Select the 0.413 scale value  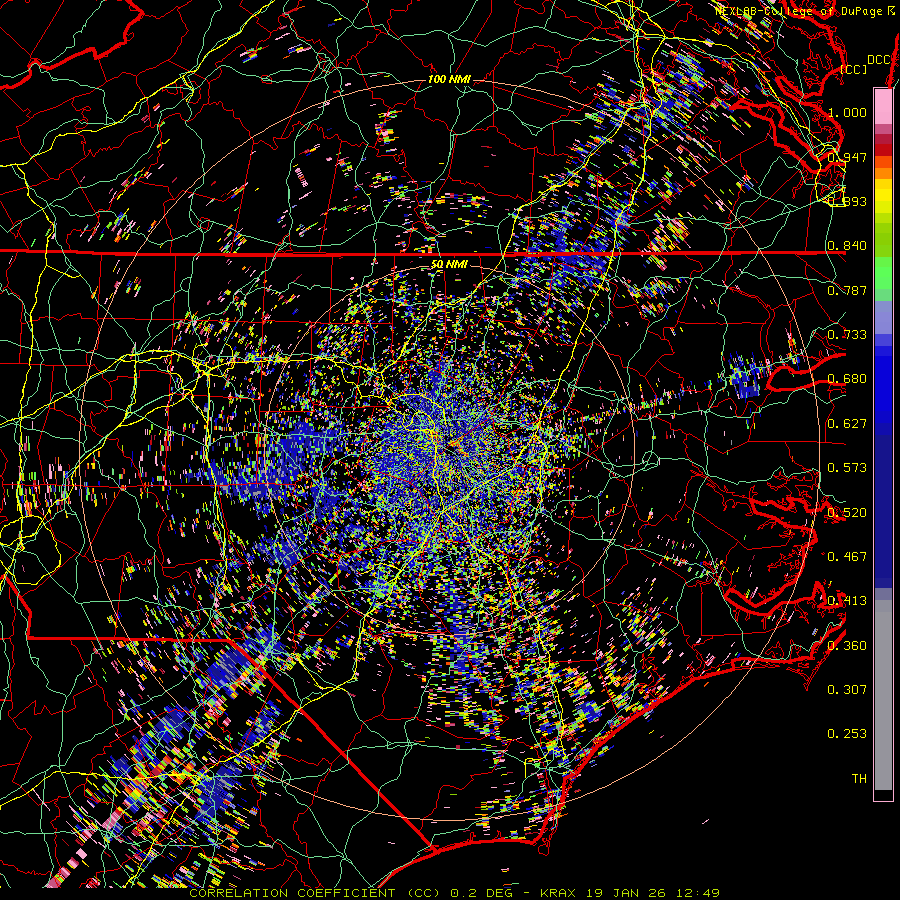pos(847,601)
